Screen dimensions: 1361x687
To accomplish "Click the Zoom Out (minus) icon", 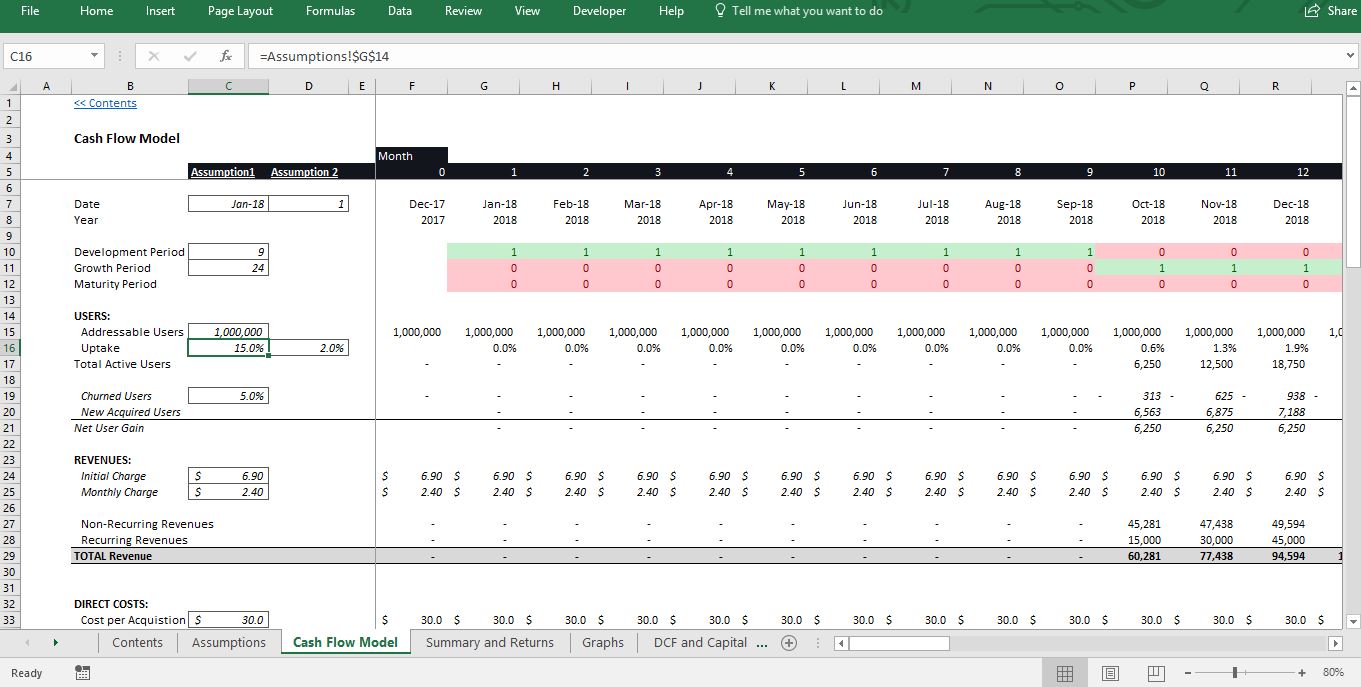I will click(x=1188, y=673).
